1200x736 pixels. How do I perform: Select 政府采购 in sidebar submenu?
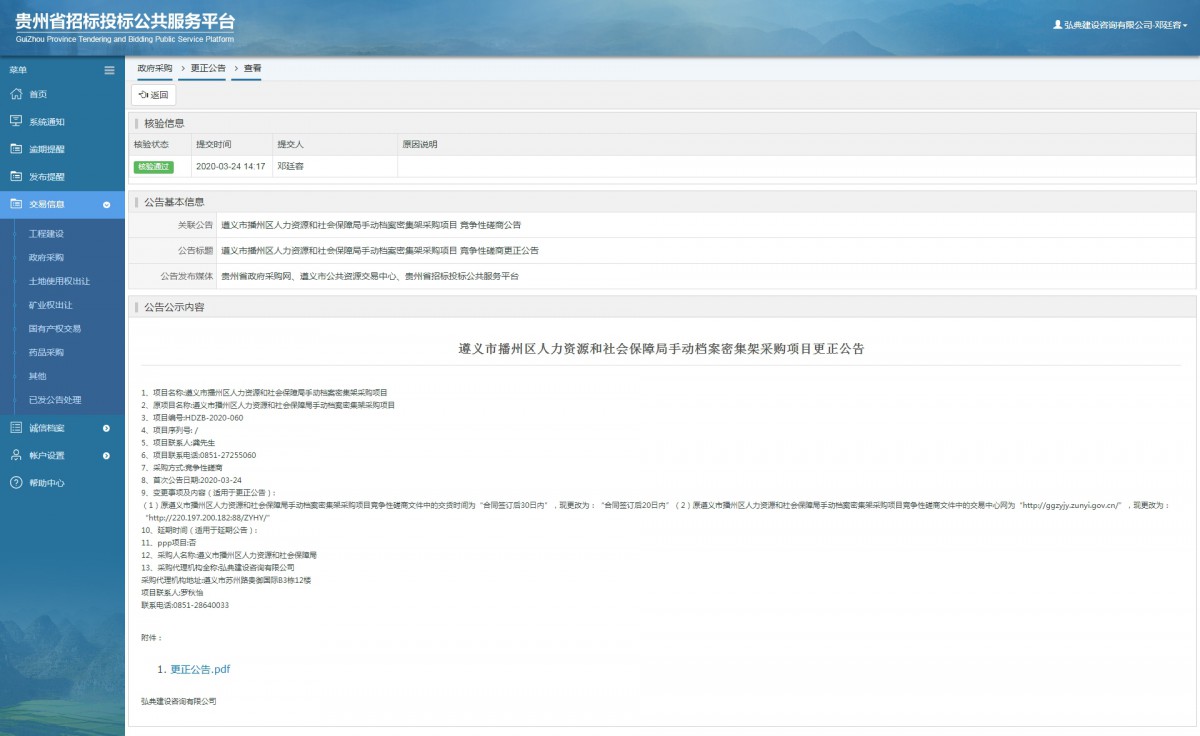tap(46, 257)
